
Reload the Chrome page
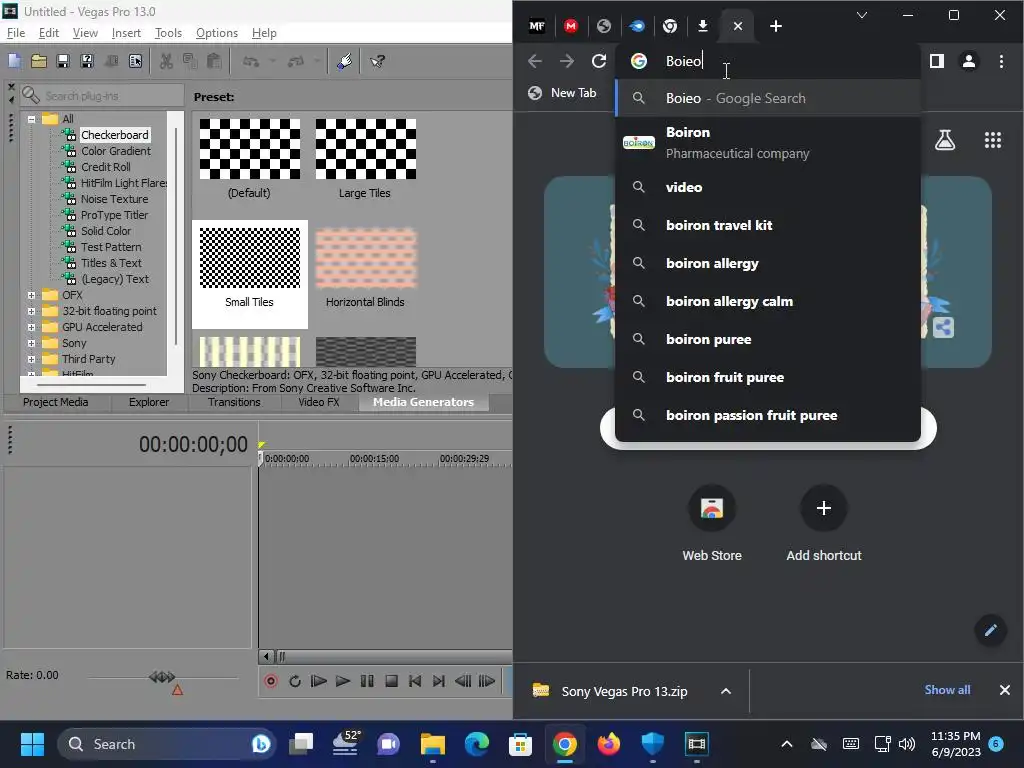[x=598, y=61]
